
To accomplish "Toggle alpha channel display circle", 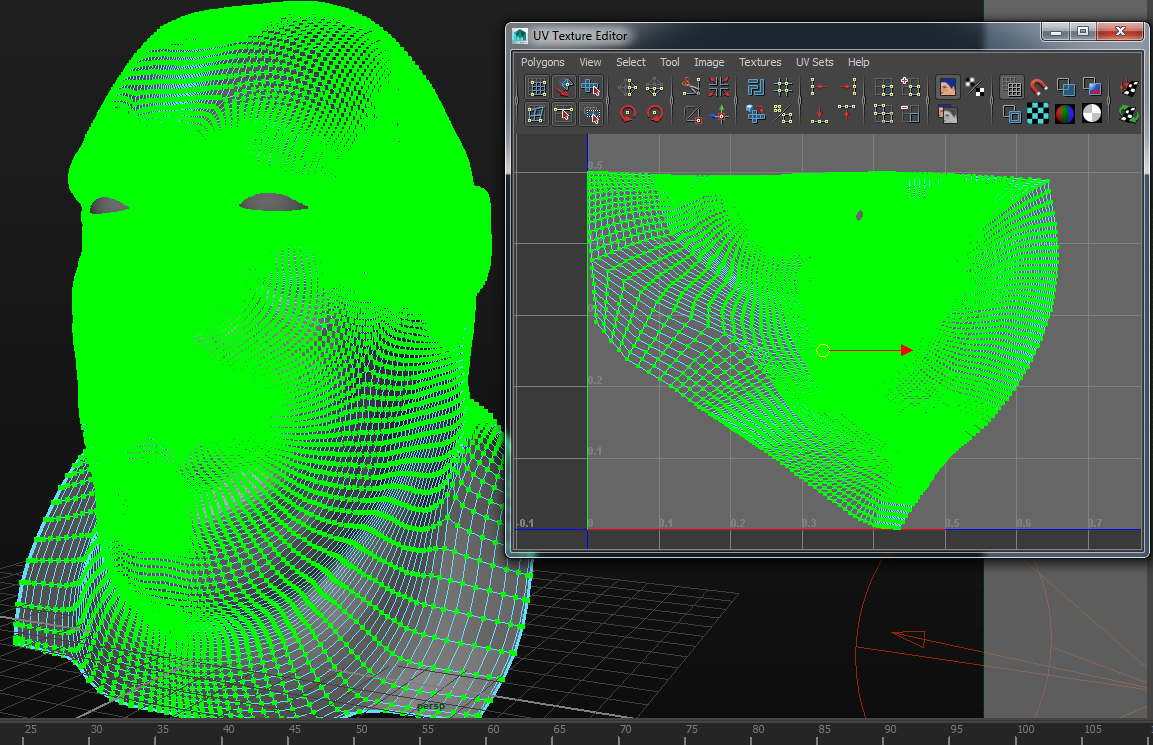I will [1092, 114].
